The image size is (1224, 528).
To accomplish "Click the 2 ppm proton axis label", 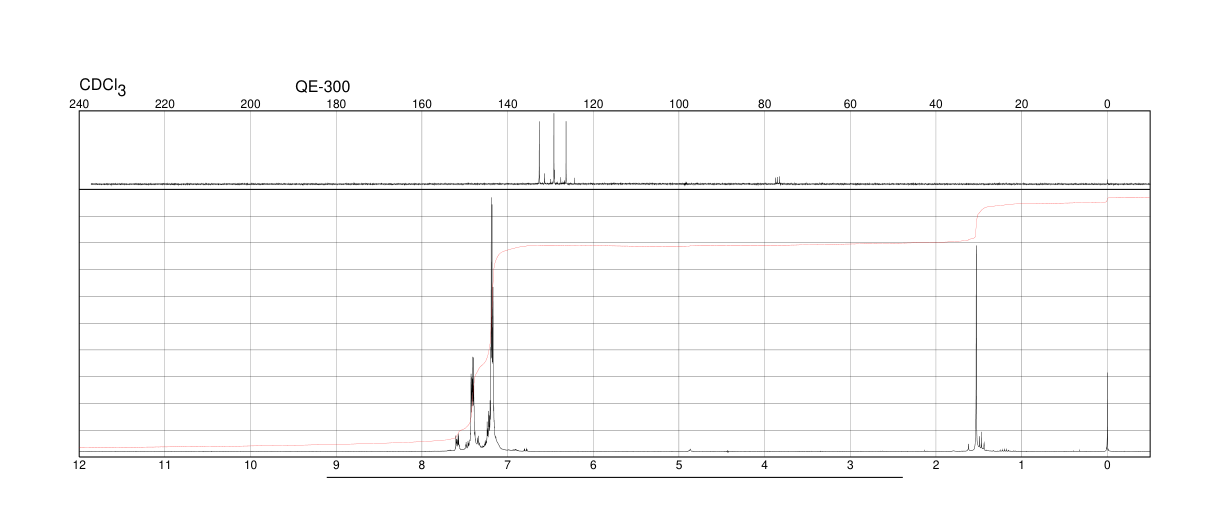I will [x=936, y=465].
